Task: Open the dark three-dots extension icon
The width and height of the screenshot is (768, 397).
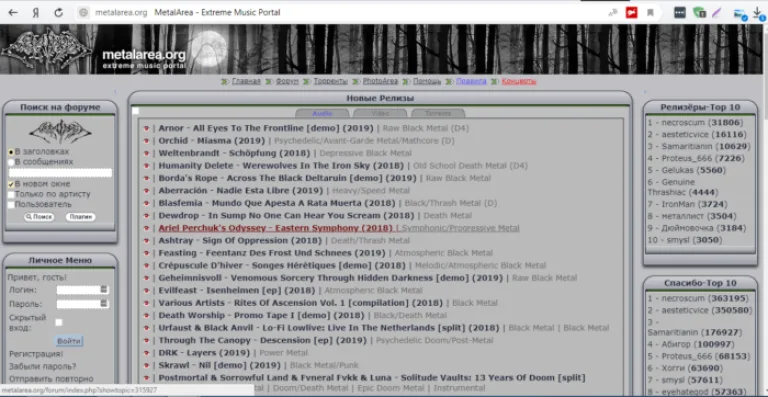Action: coord(680,13)
